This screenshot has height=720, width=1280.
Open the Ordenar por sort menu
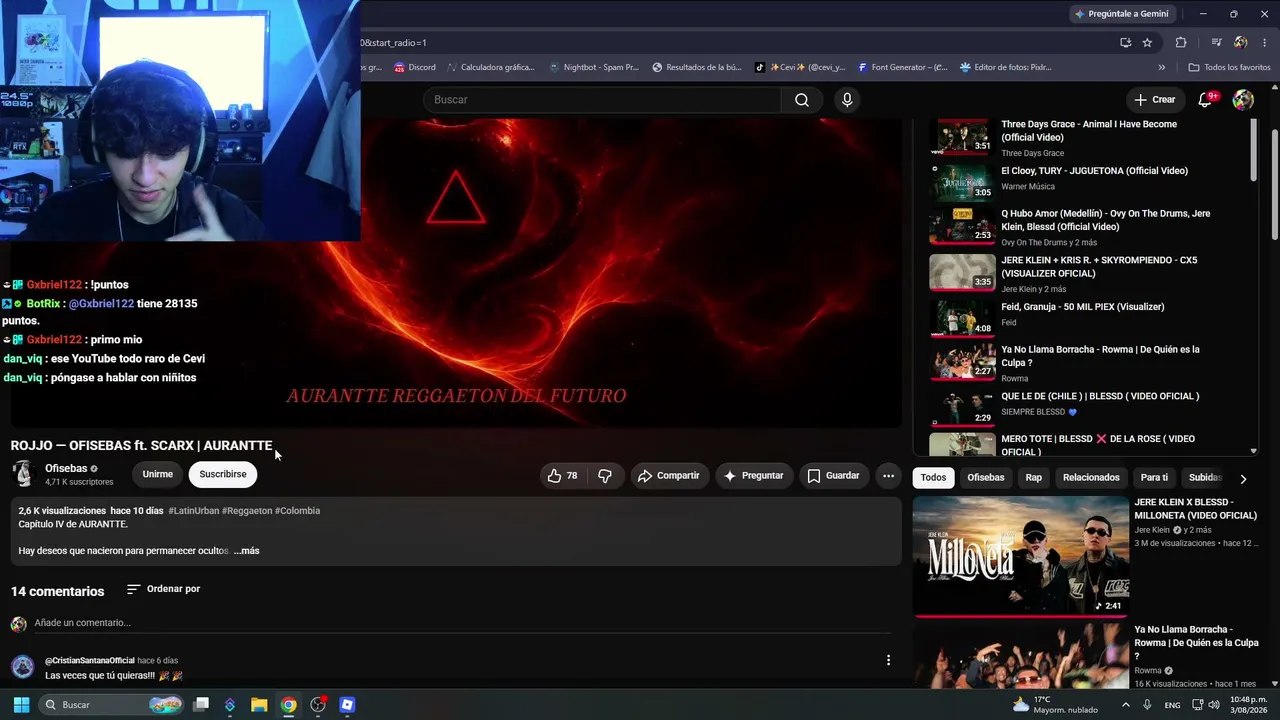164,590
